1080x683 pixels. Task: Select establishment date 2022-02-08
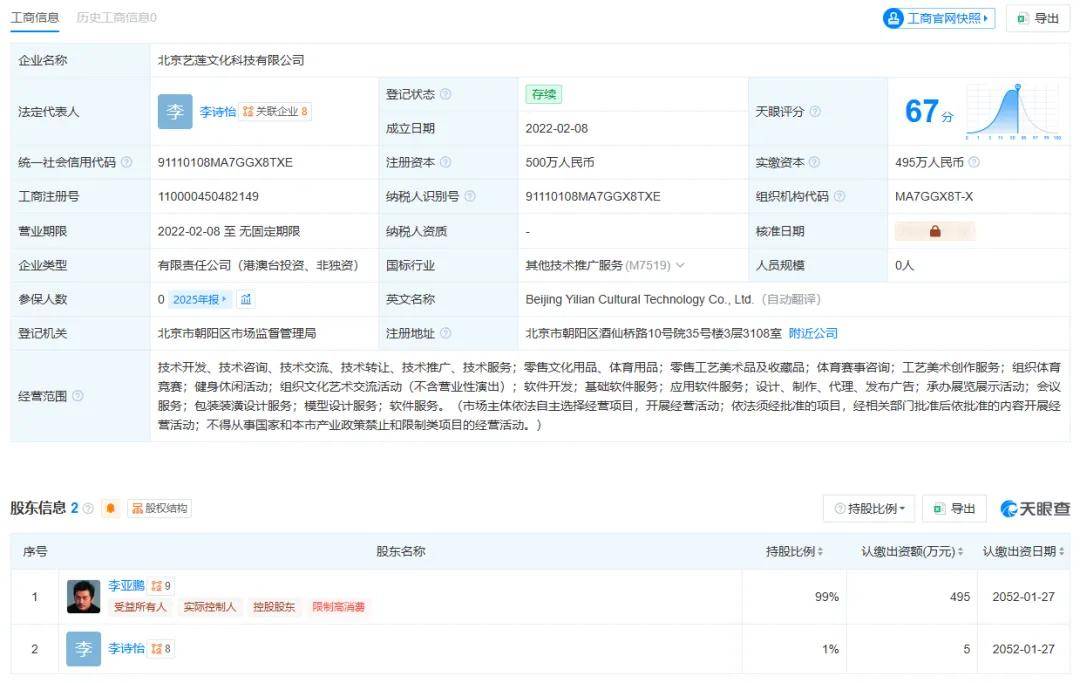(x=557, y=129)
